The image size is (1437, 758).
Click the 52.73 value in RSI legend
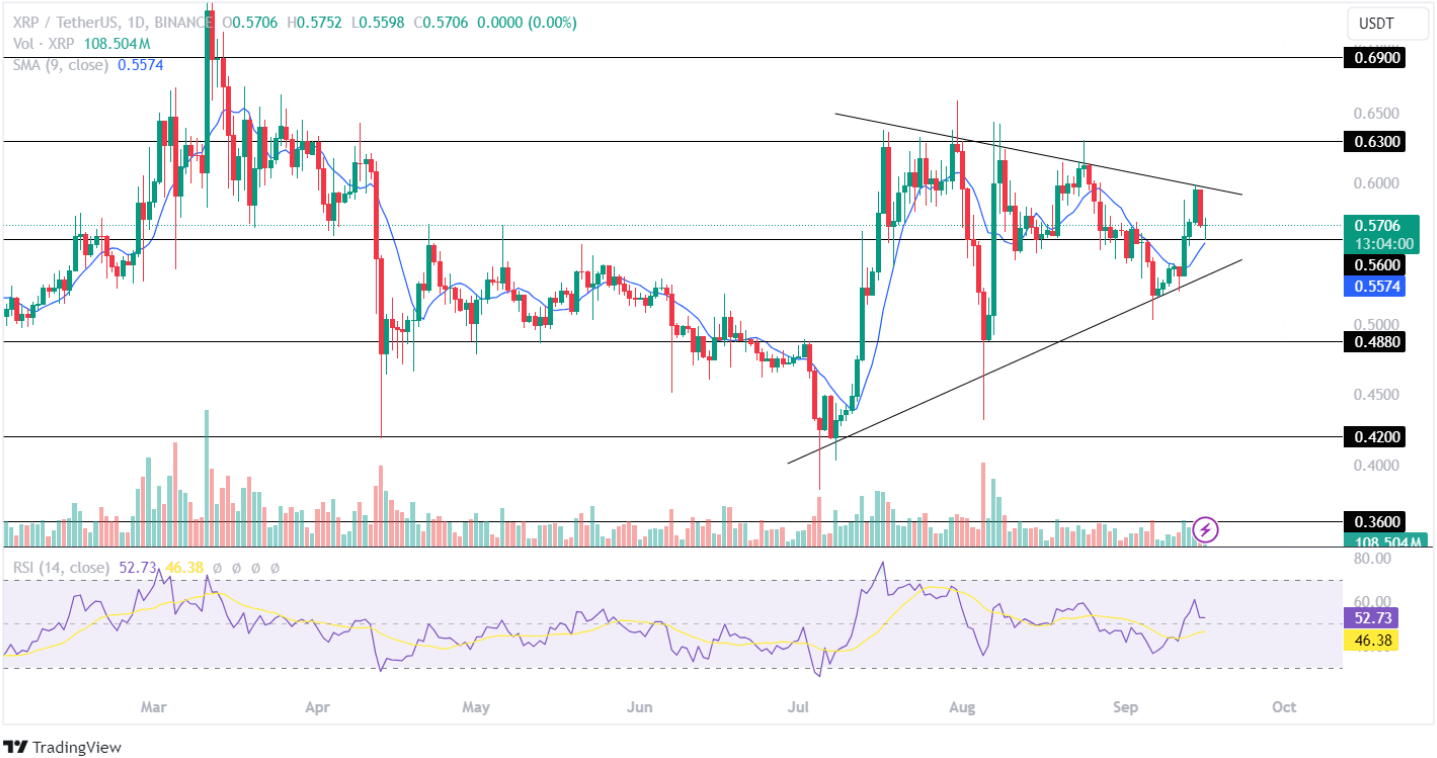click(x=136, y=567)
